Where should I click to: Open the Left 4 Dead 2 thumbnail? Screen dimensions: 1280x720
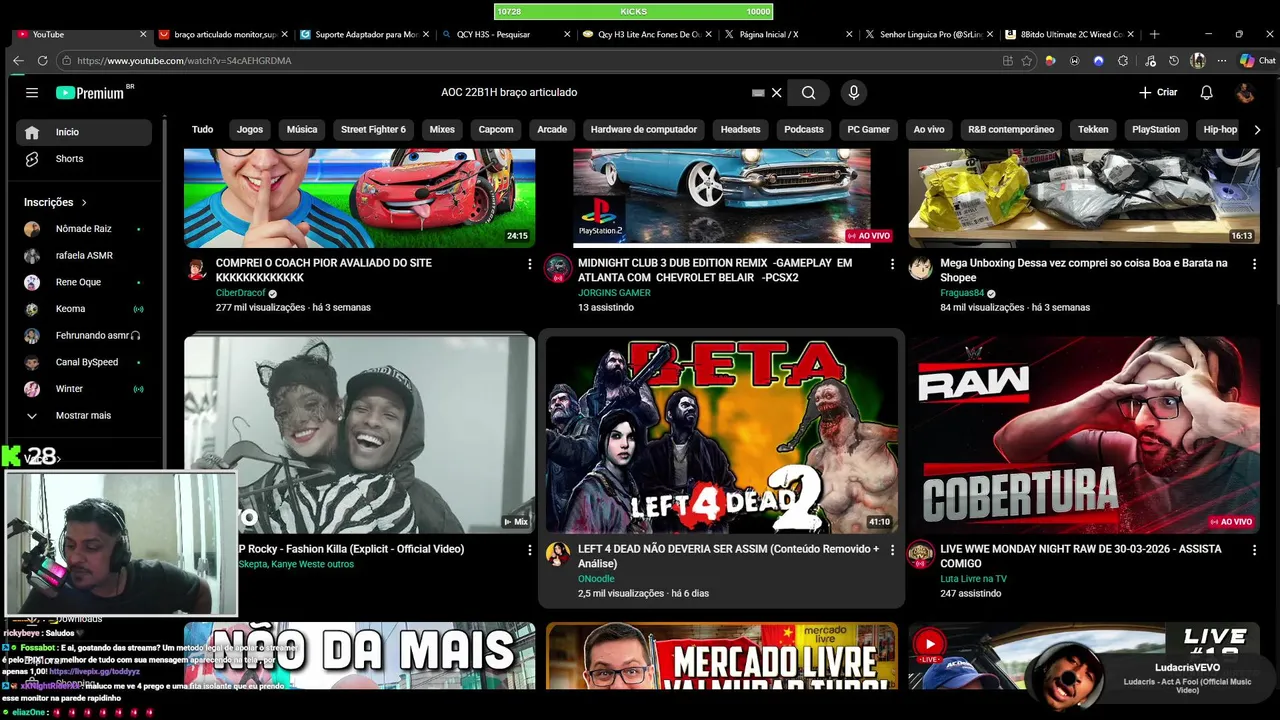click(x=722, y=435)
